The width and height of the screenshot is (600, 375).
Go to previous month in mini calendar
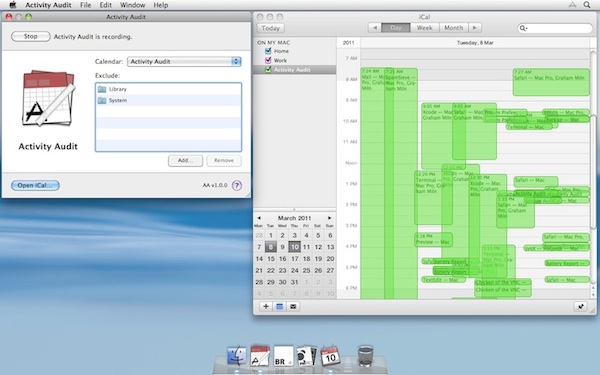tap(259, 218)
